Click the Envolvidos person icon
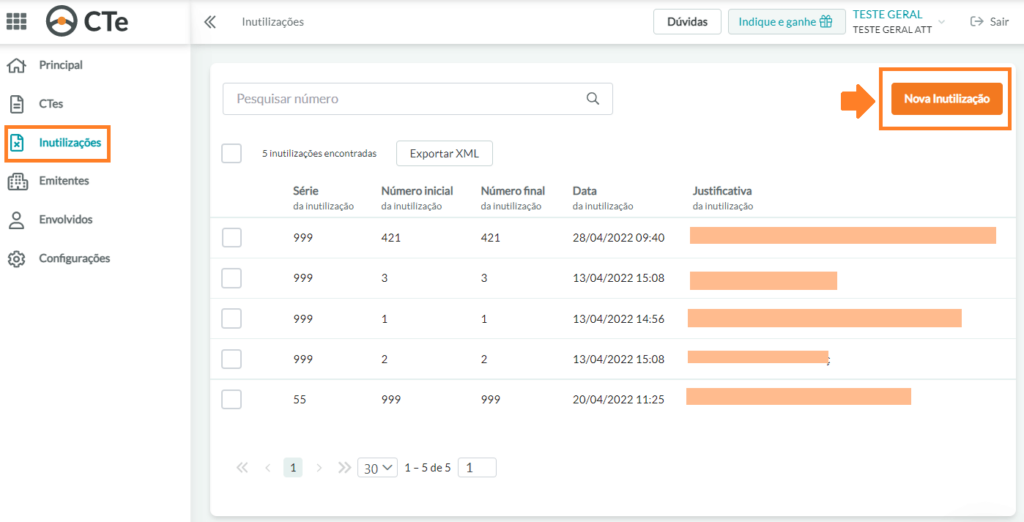This screenshot has width=1024, height=522. [16, 220]
